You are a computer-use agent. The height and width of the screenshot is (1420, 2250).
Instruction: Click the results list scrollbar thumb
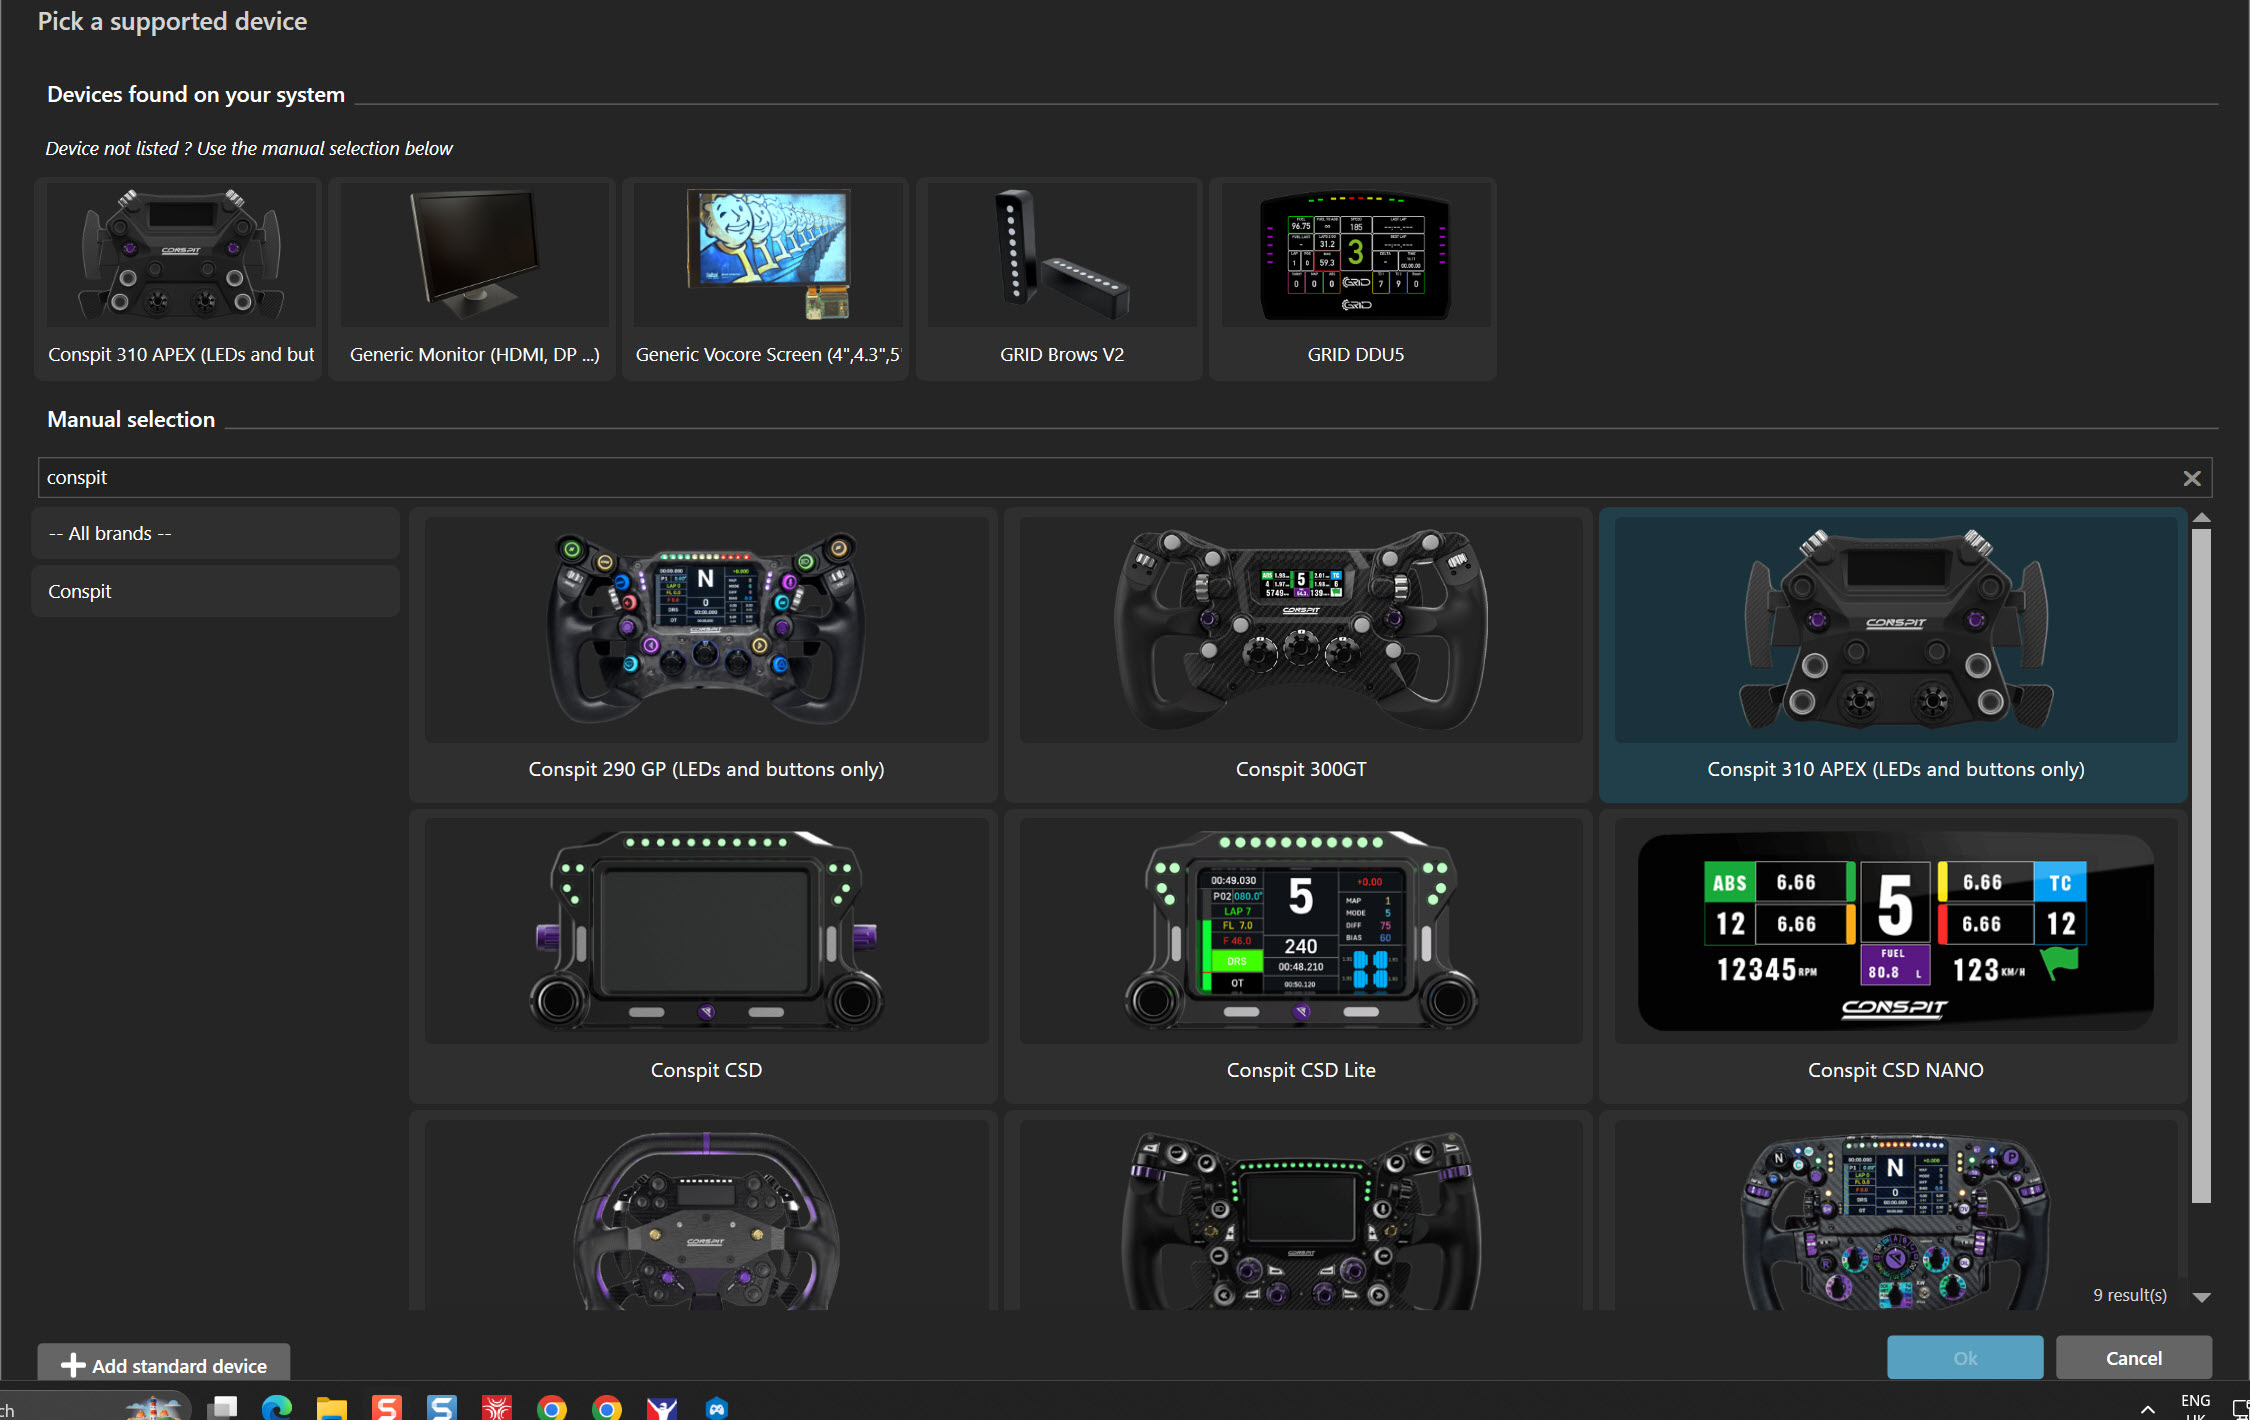click(x=2201, y=865)
